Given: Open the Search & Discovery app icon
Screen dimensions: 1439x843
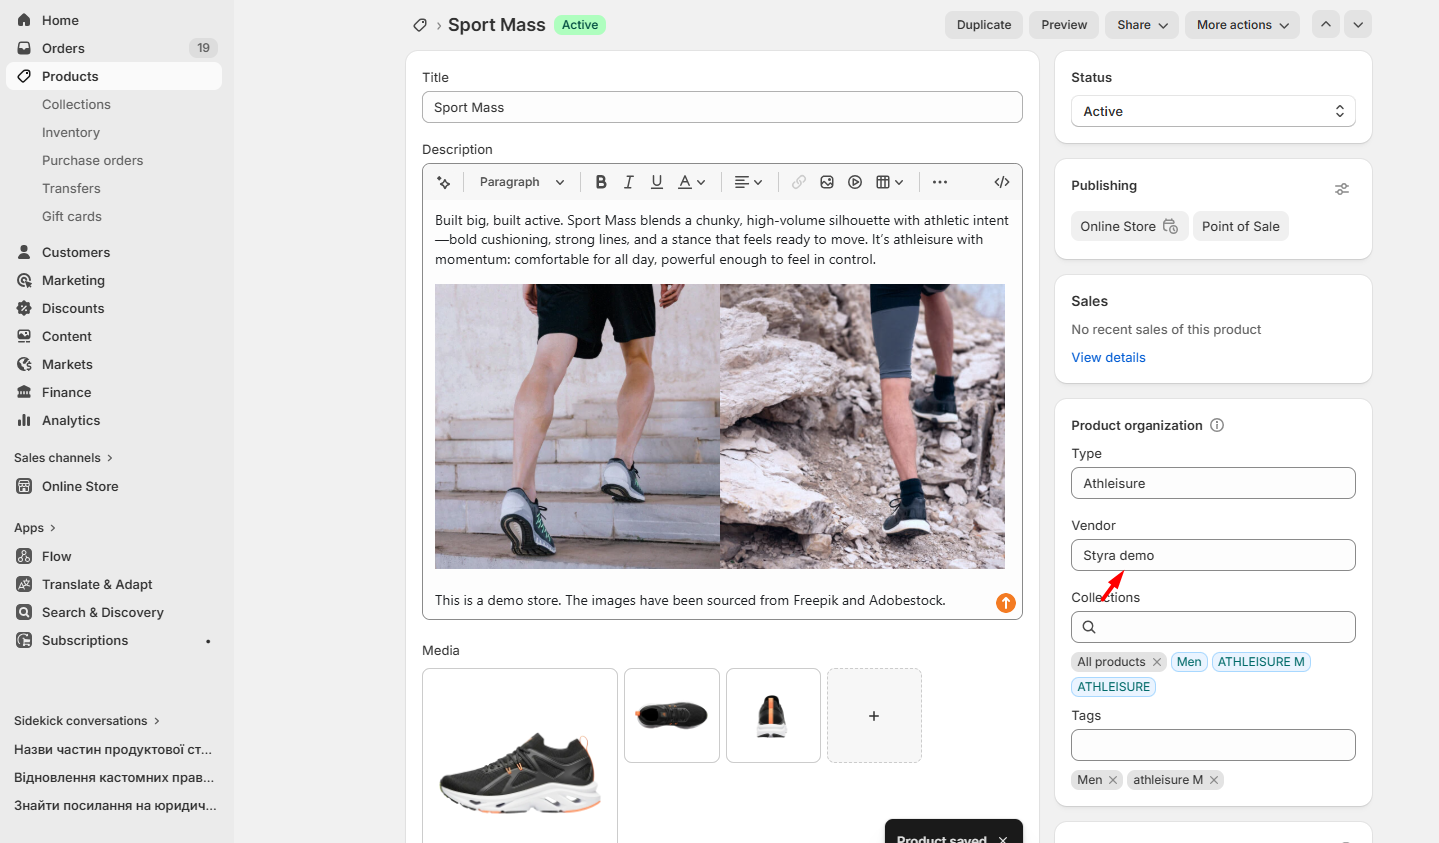Looking at the screenshot, I should click(24, 612).
